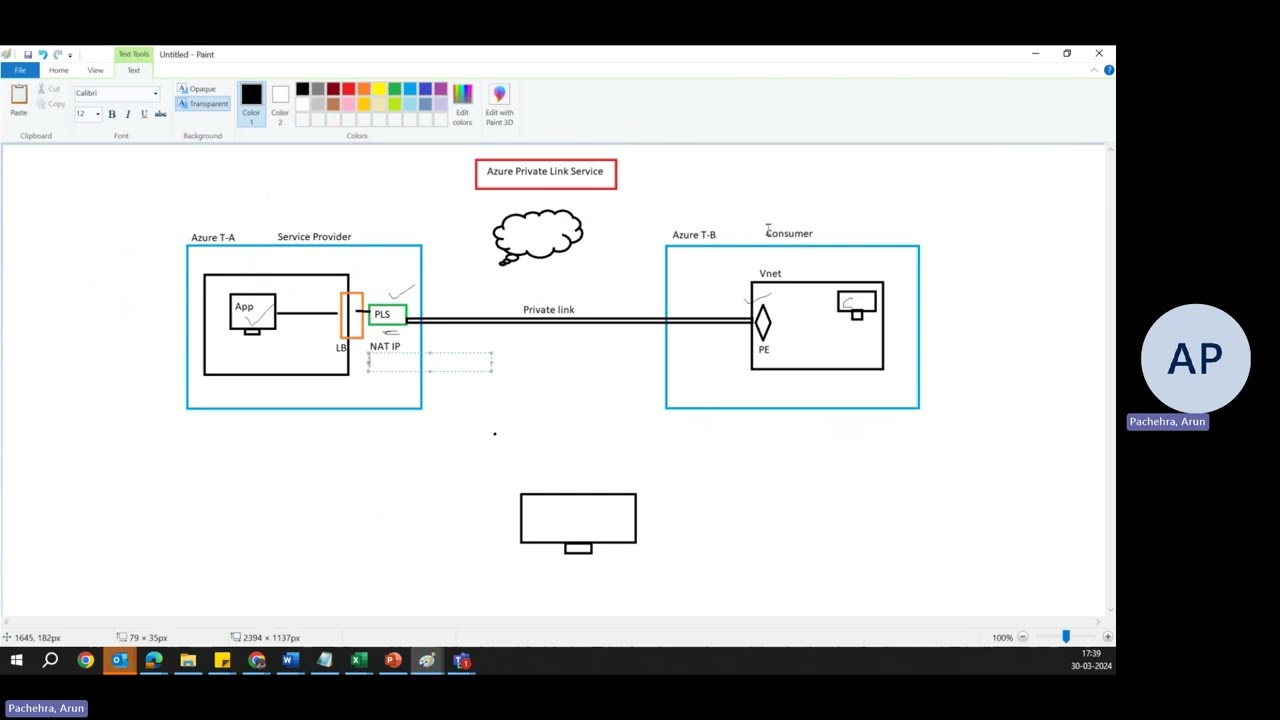
Task: Pick orange swatch in palette
Action: click(x=364, y=89)
